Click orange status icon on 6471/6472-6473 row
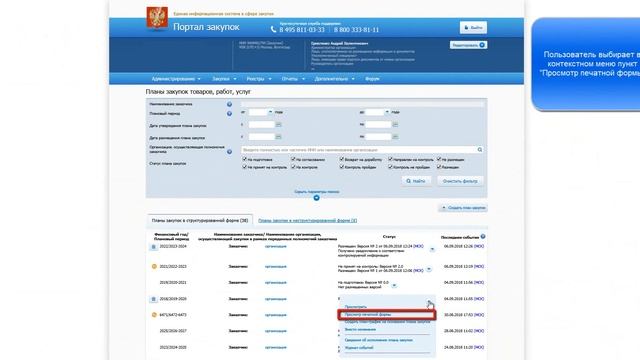Viewport: 640px width, 360px height. (x=154, y=315)
